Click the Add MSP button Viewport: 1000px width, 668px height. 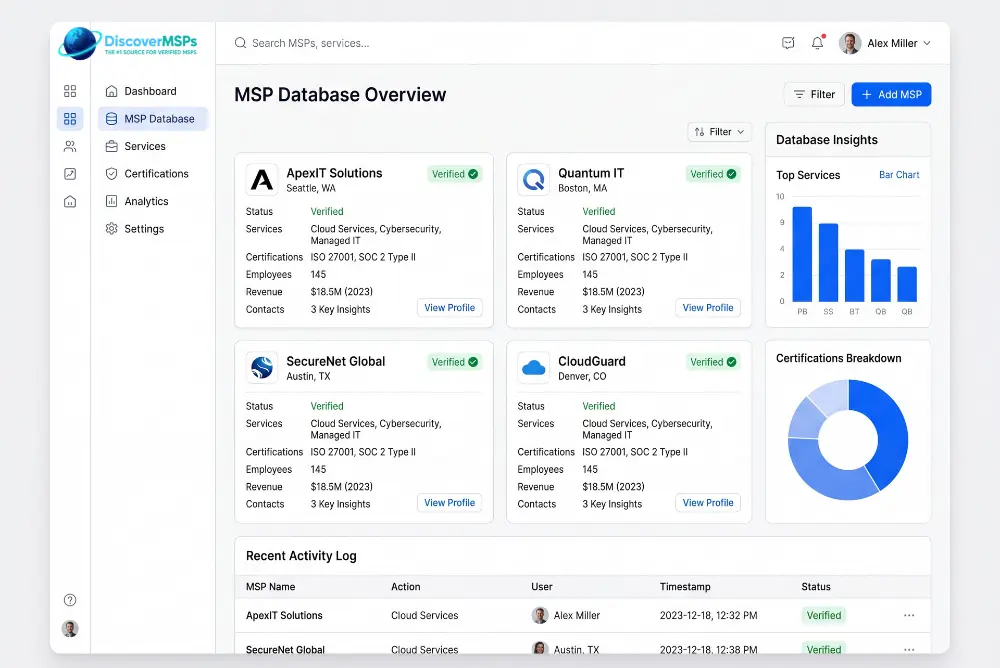[x=891, y=94]
